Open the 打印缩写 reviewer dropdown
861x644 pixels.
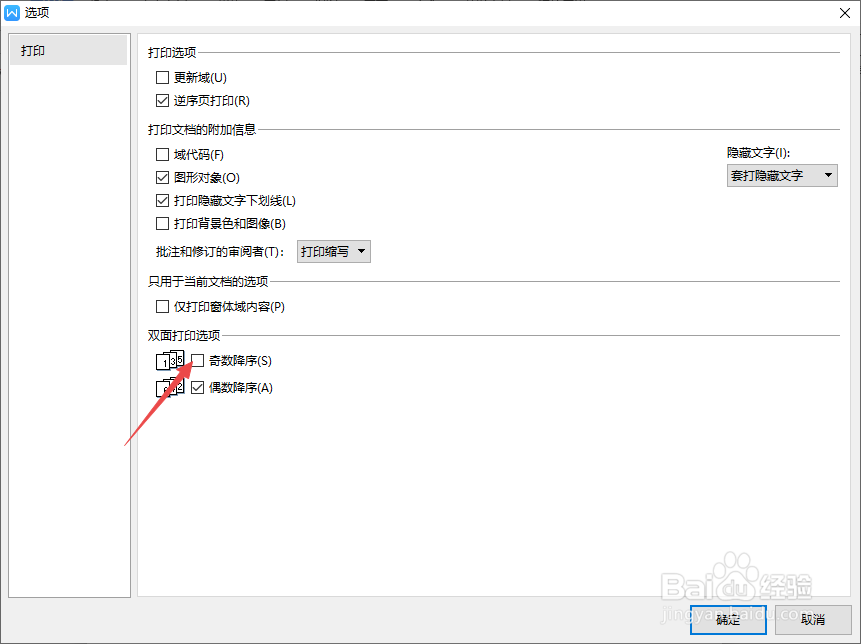(x=334, y=251)
